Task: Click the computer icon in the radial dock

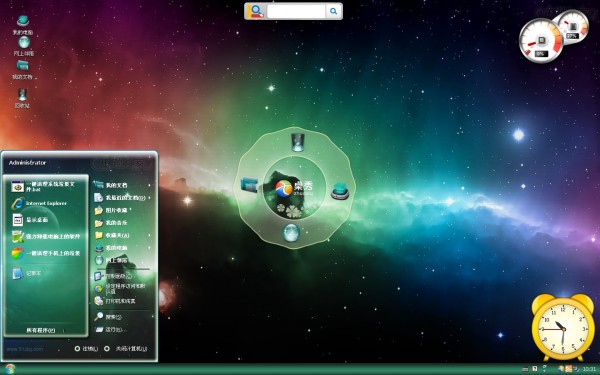Action: (x=340, y=191)
